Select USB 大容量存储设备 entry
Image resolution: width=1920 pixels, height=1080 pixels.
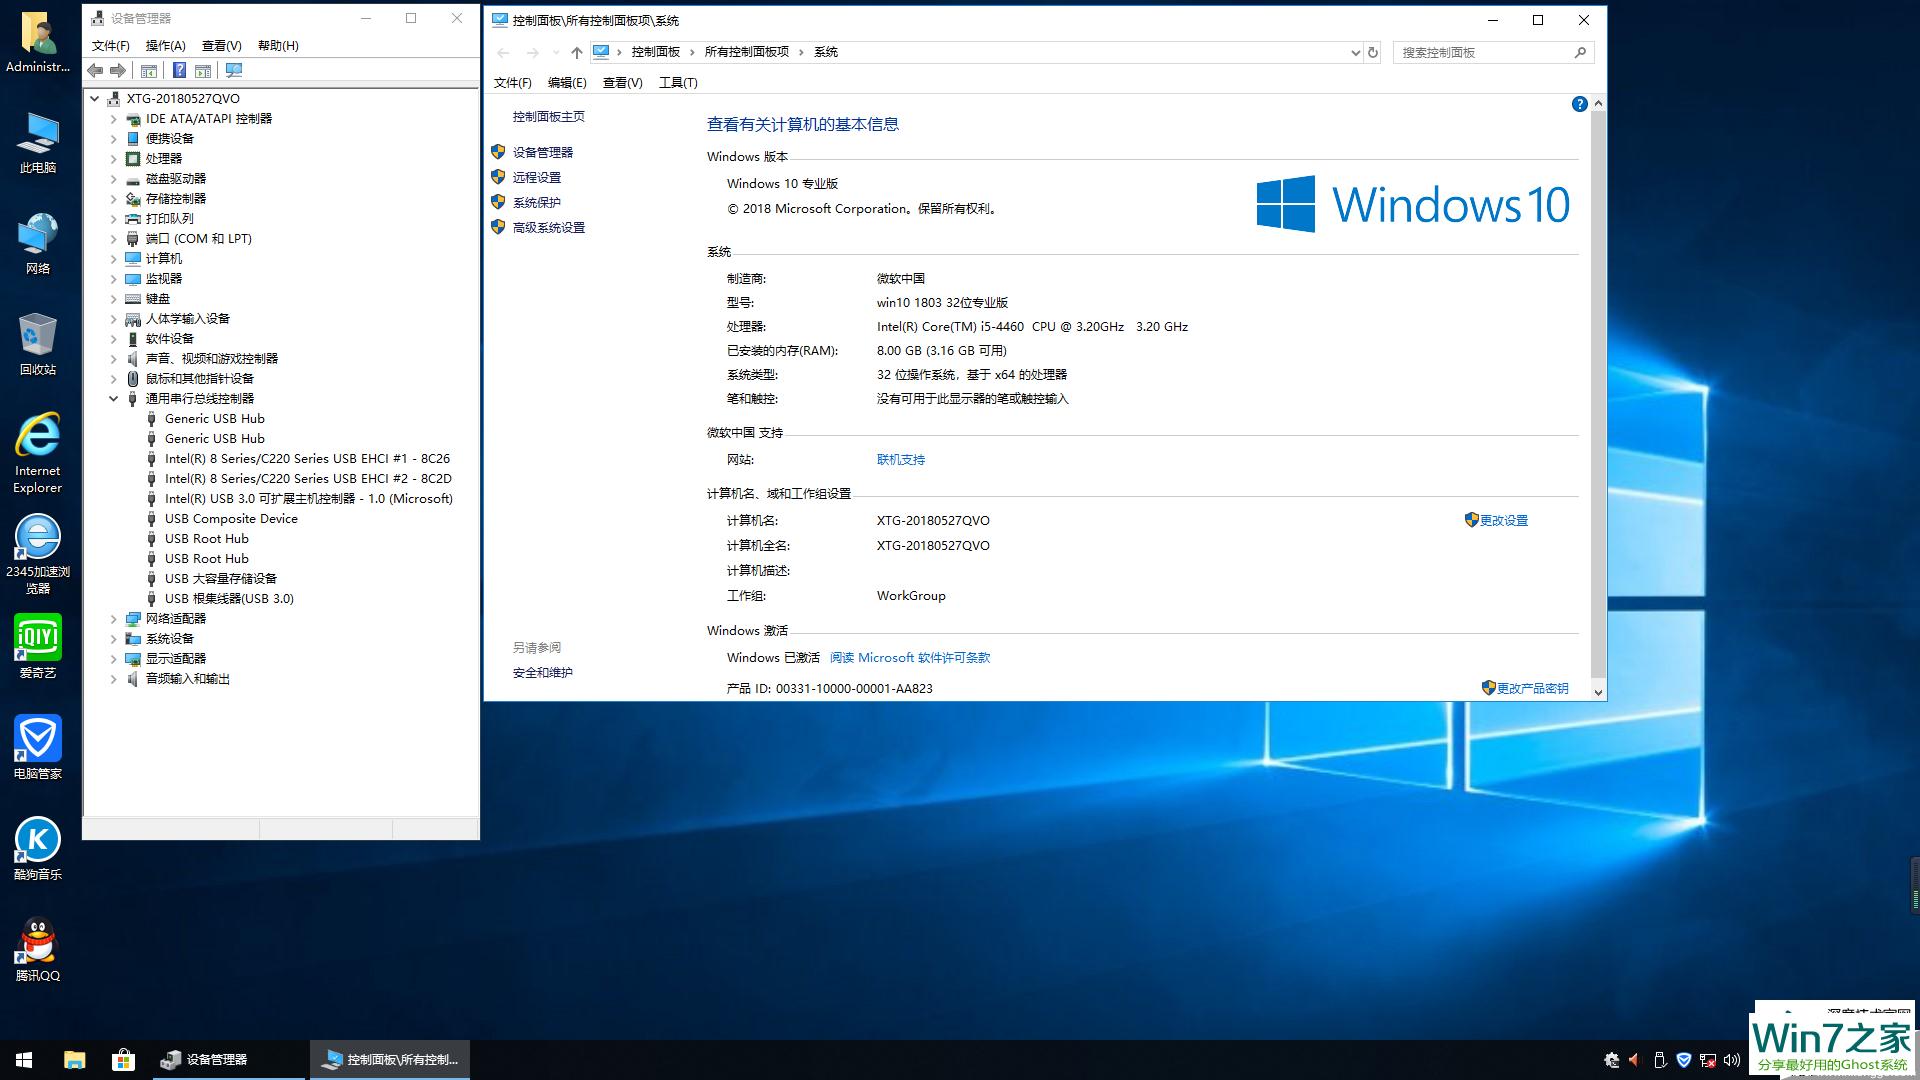click(221, 579)
